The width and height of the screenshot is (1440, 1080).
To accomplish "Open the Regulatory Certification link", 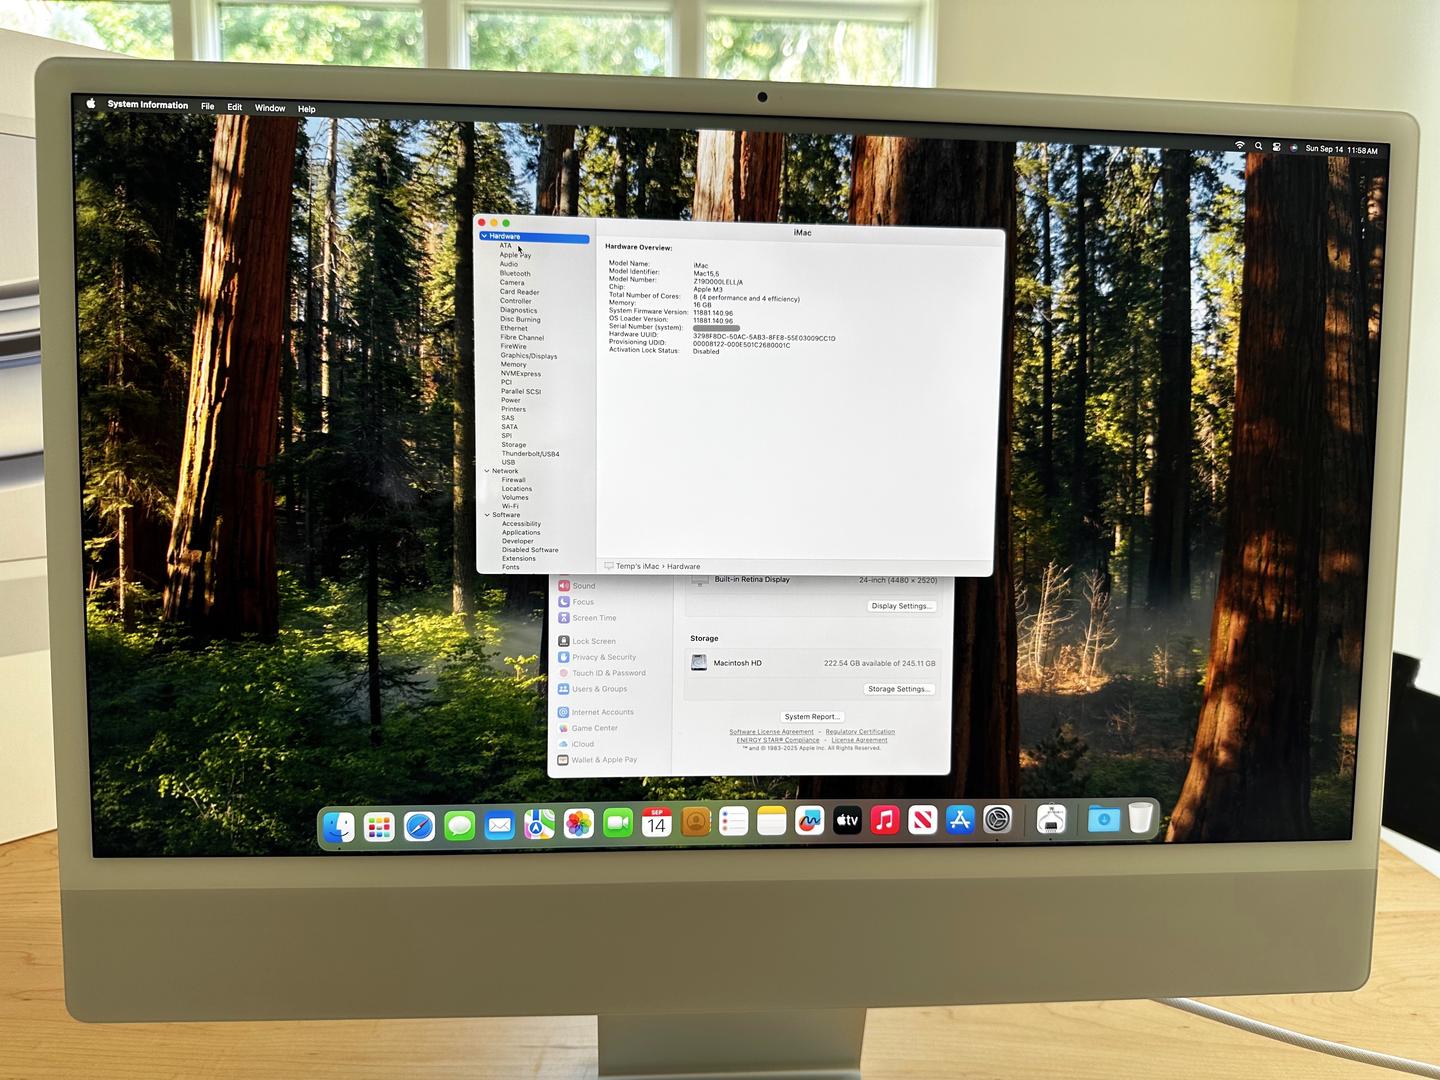I will 860,732.
